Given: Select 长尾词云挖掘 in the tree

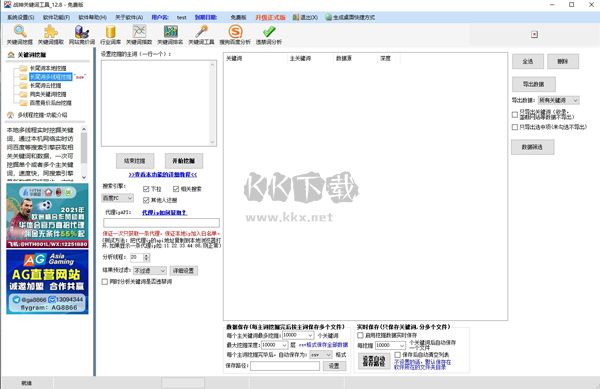Looking at the screenshot, I should click(x=46, y=86).
